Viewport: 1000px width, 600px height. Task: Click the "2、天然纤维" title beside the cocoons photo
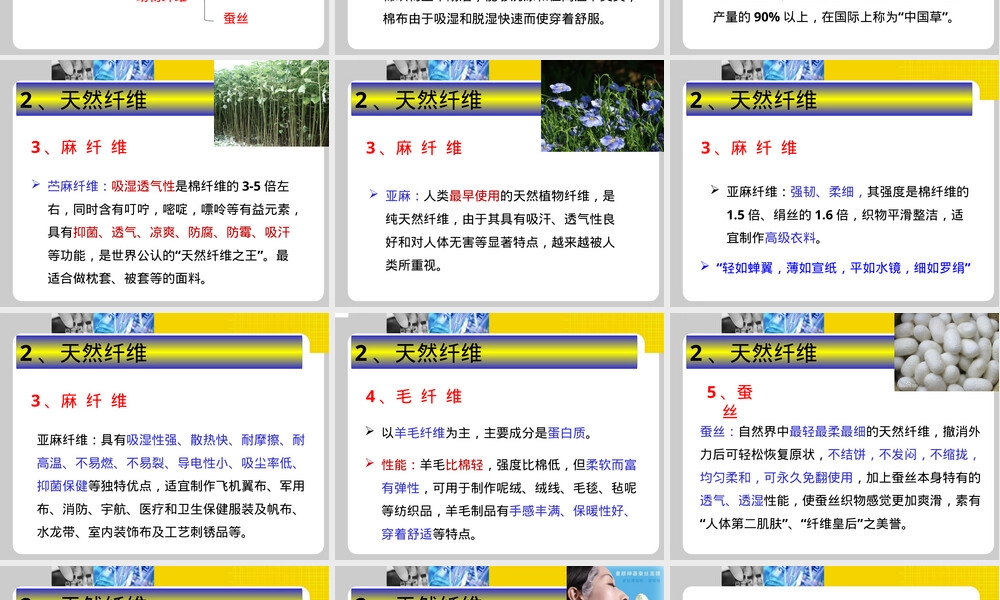[x=753, y=353]
